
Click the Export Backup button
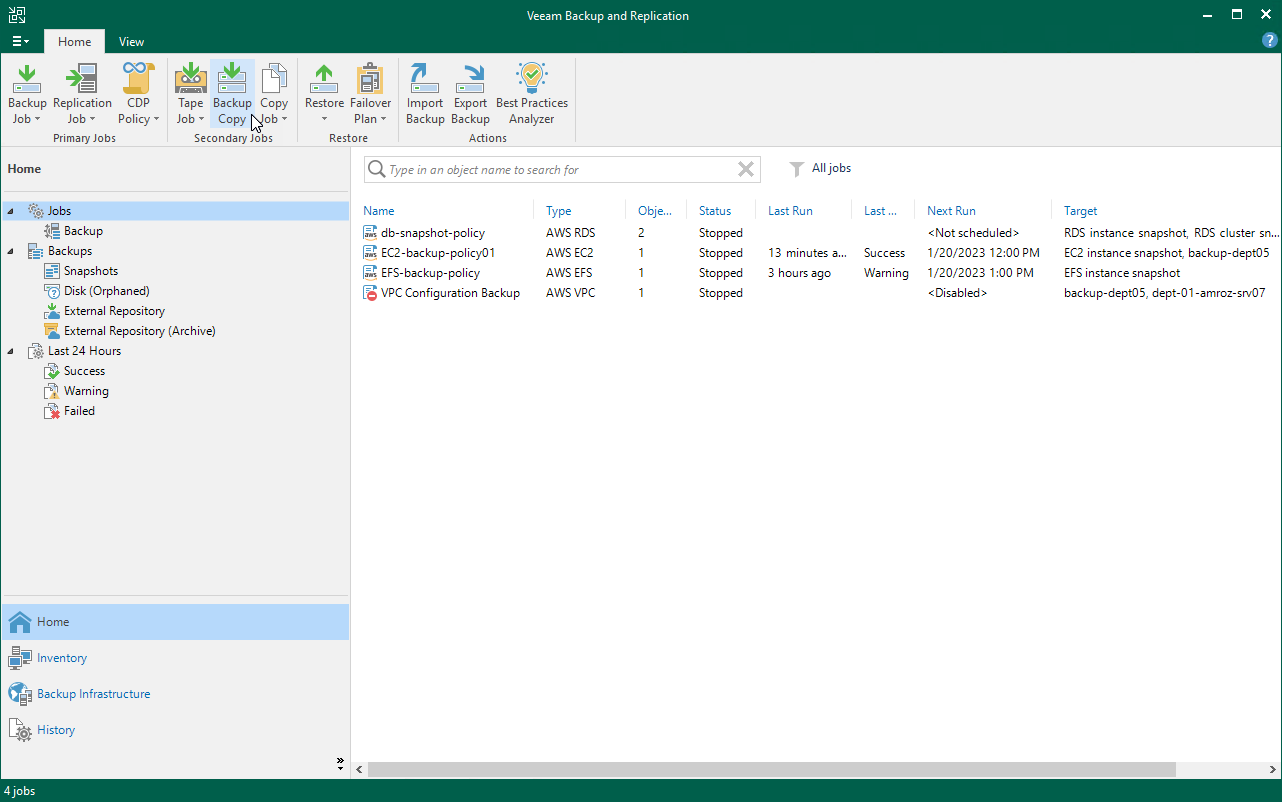click(470, 94)
